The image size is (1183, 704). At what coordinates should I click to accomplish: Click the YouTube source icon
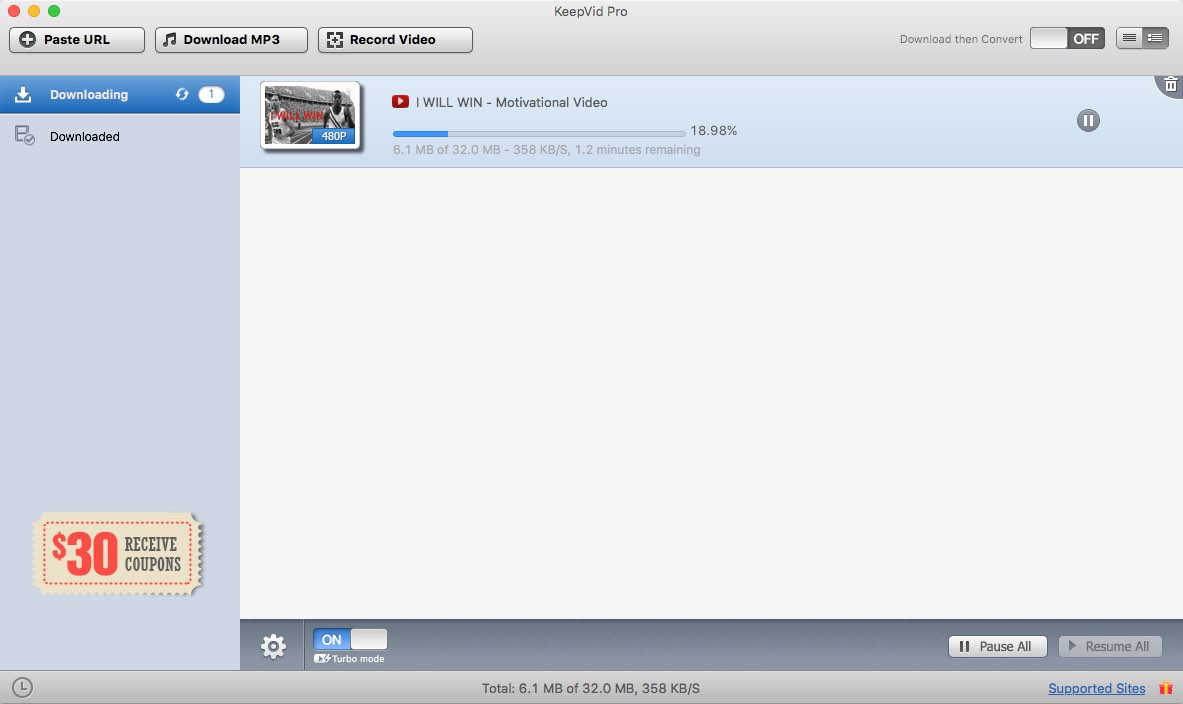(401, 102)
